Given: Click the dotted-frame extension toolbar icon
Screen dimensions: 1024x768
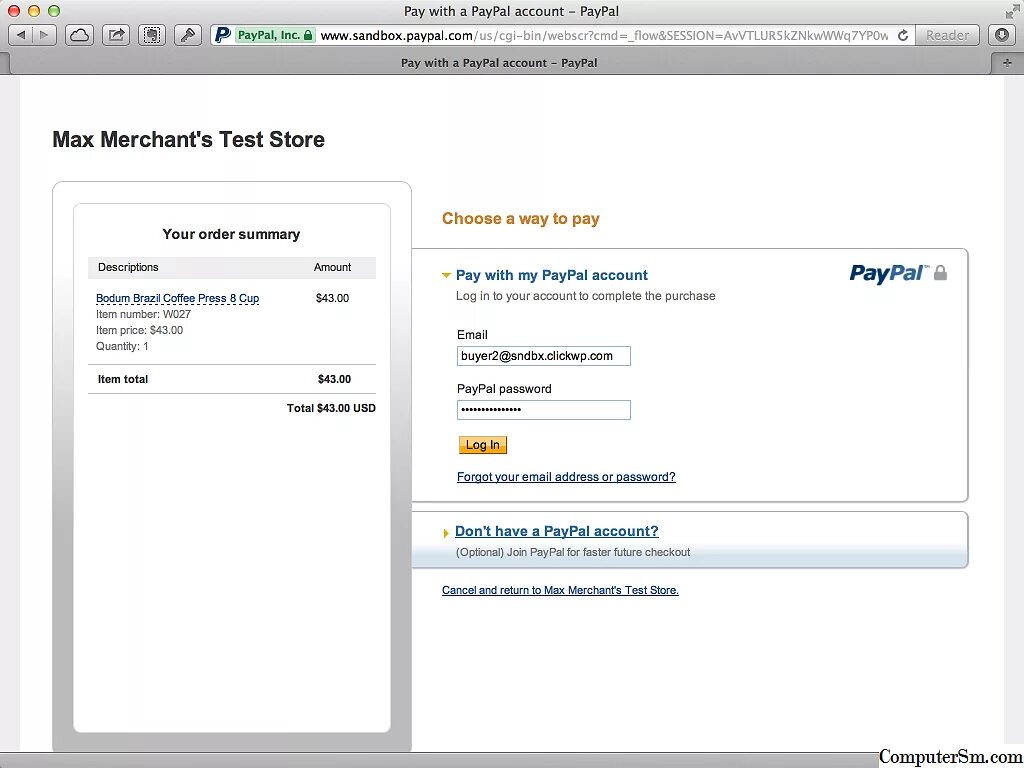Looking at the screenshot, I should (152, 35).
